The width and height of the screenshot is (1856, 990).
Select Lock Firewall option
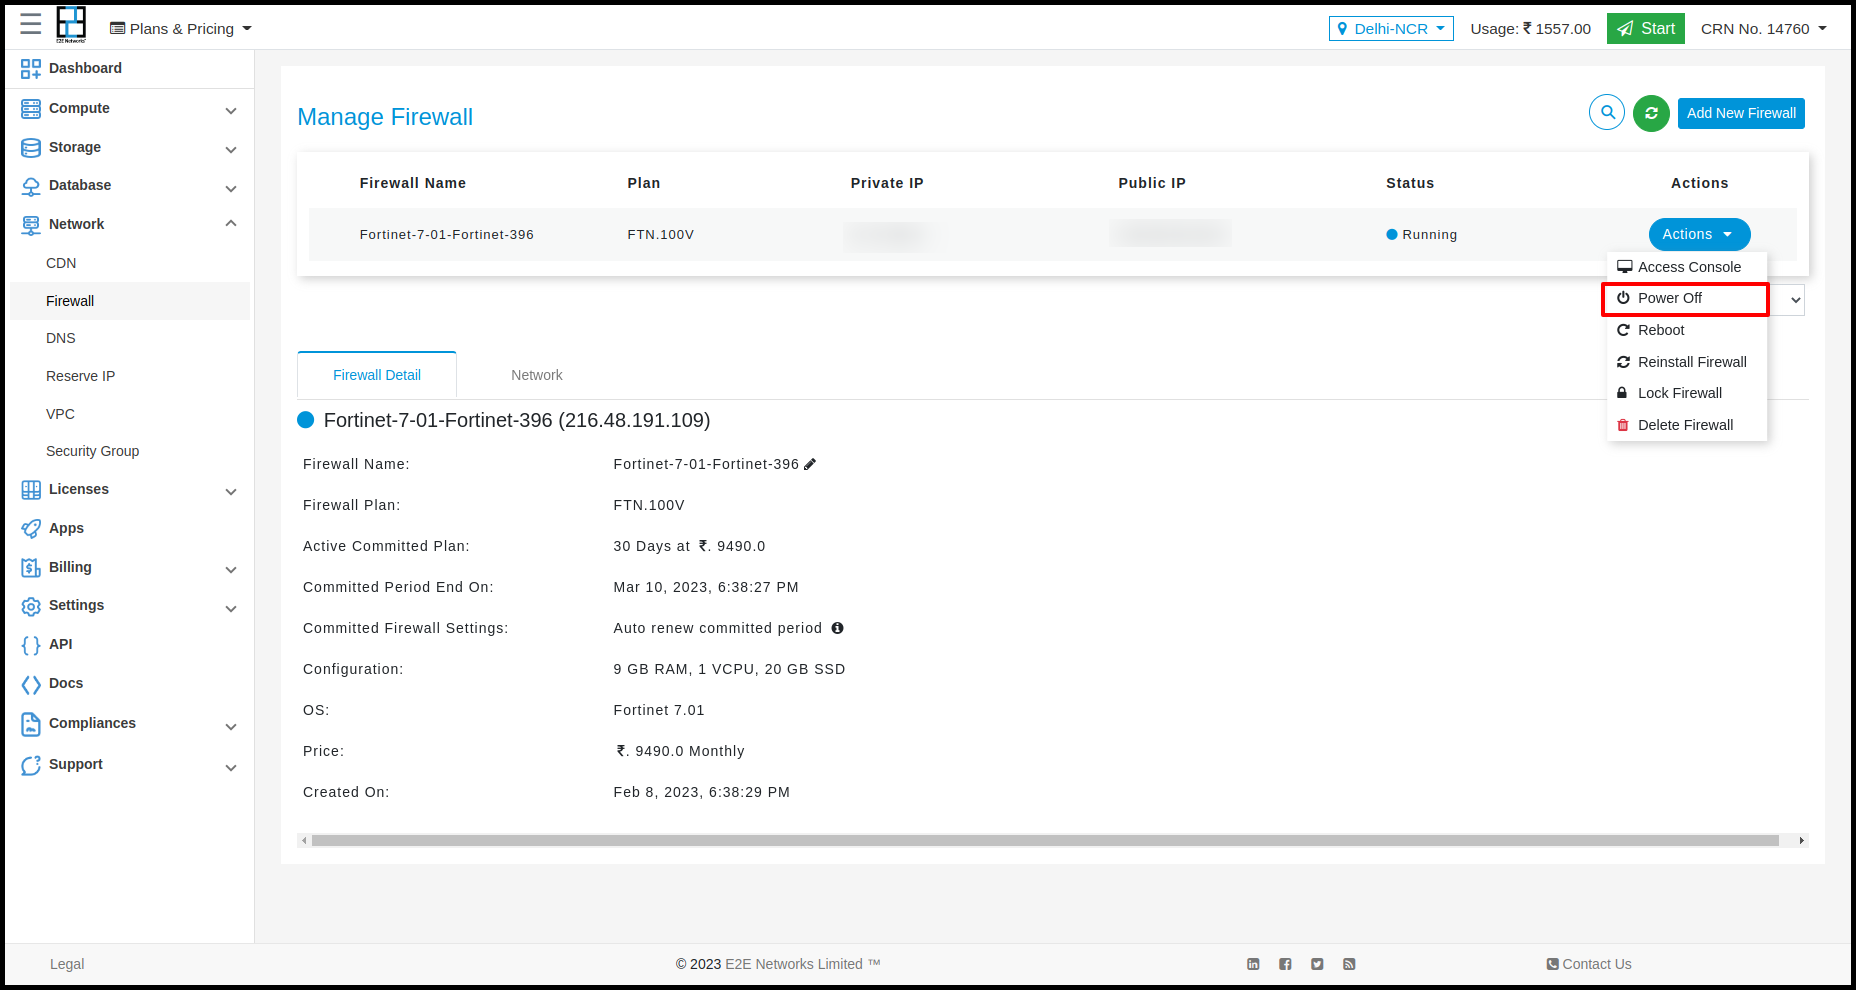(1687, 393)
